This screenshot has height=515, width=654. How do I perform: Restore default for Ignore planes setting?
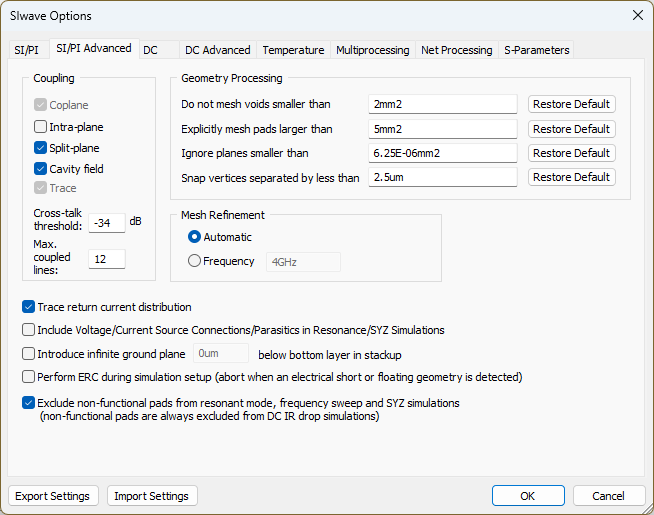[x=571, y=153]
